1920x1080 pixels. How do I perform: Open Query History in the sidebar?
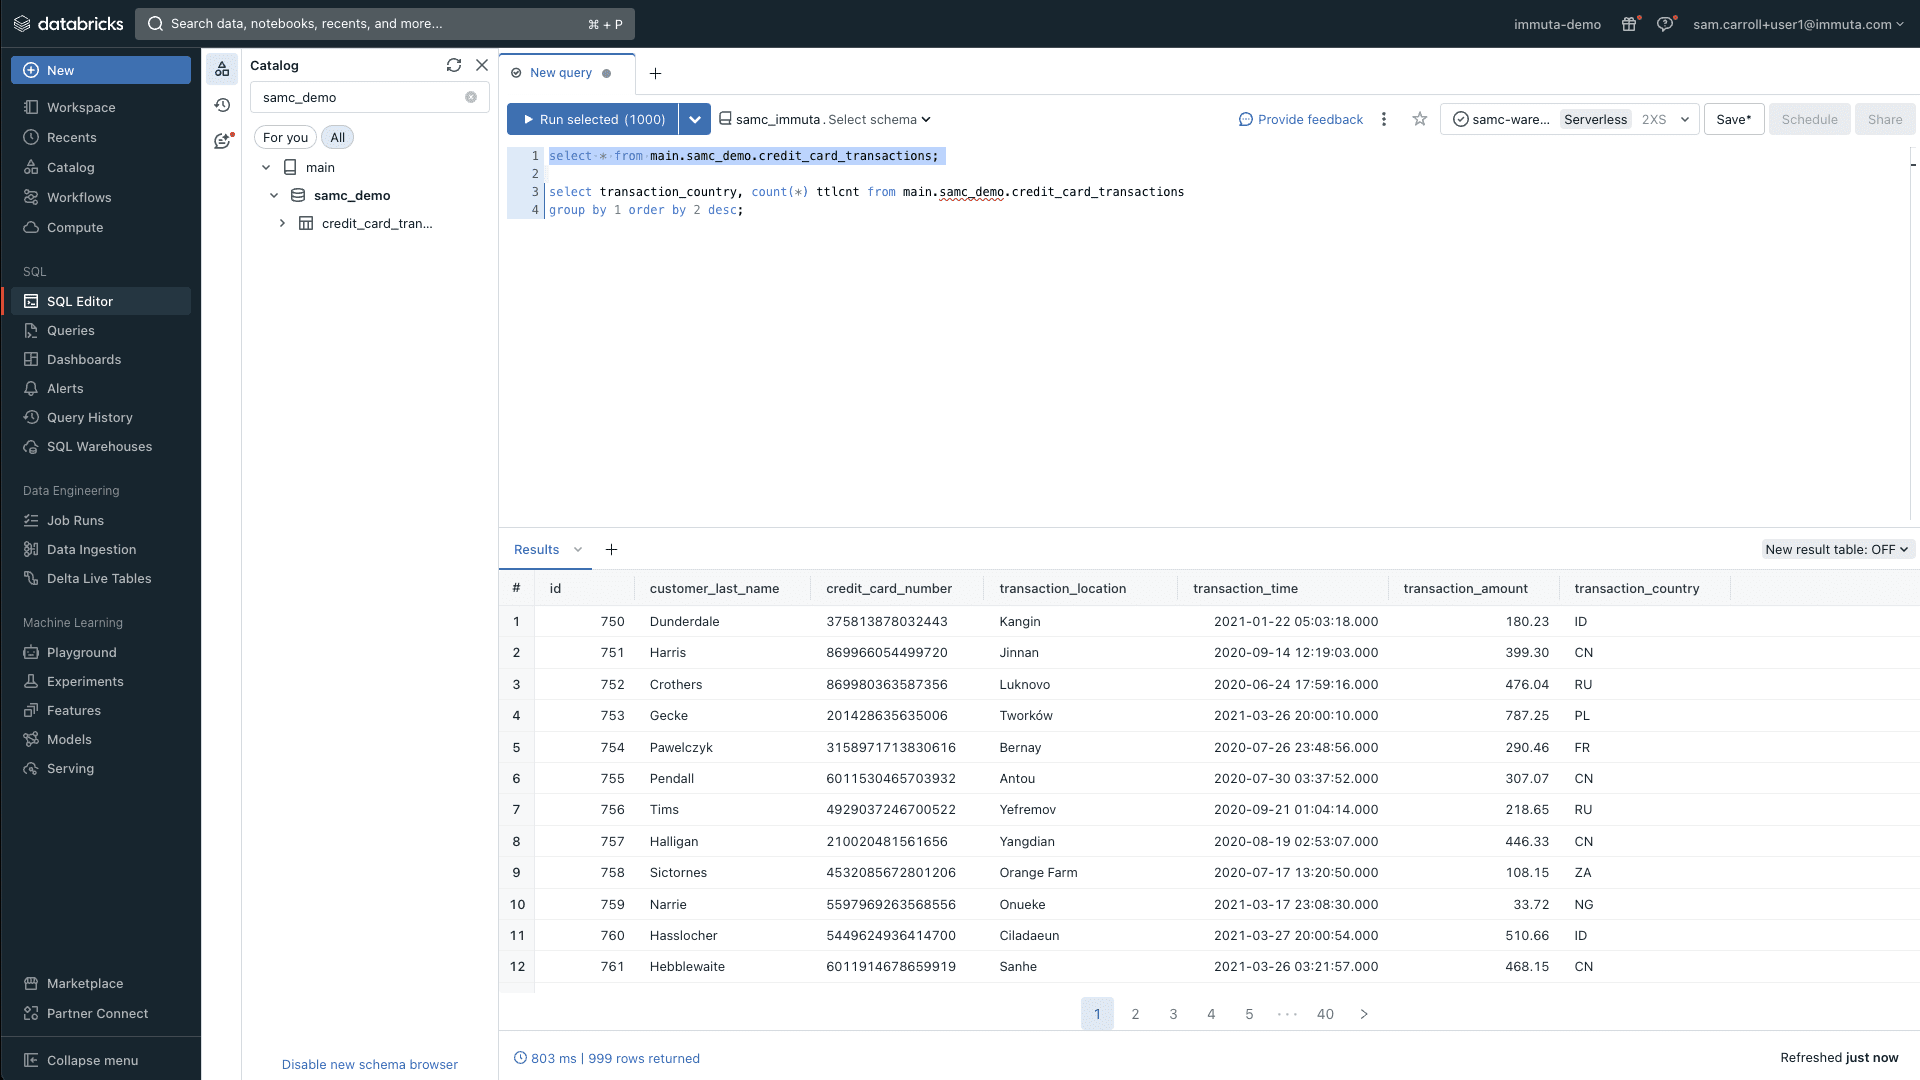click(89, 417)
